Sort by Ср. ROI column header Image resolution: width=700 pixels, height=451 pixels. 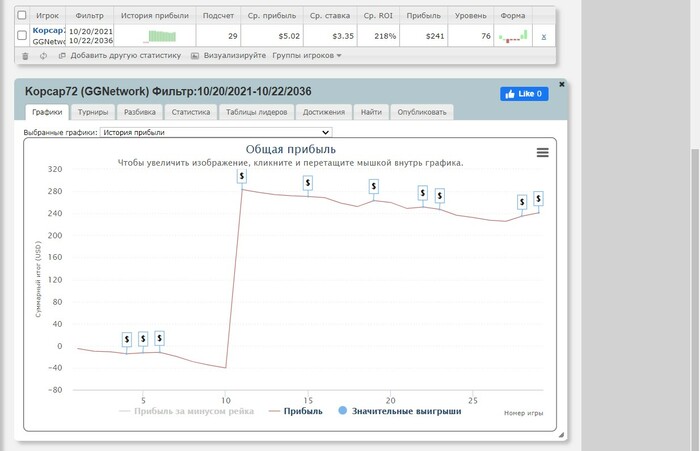pyautogui.click(x=378, y=15)
